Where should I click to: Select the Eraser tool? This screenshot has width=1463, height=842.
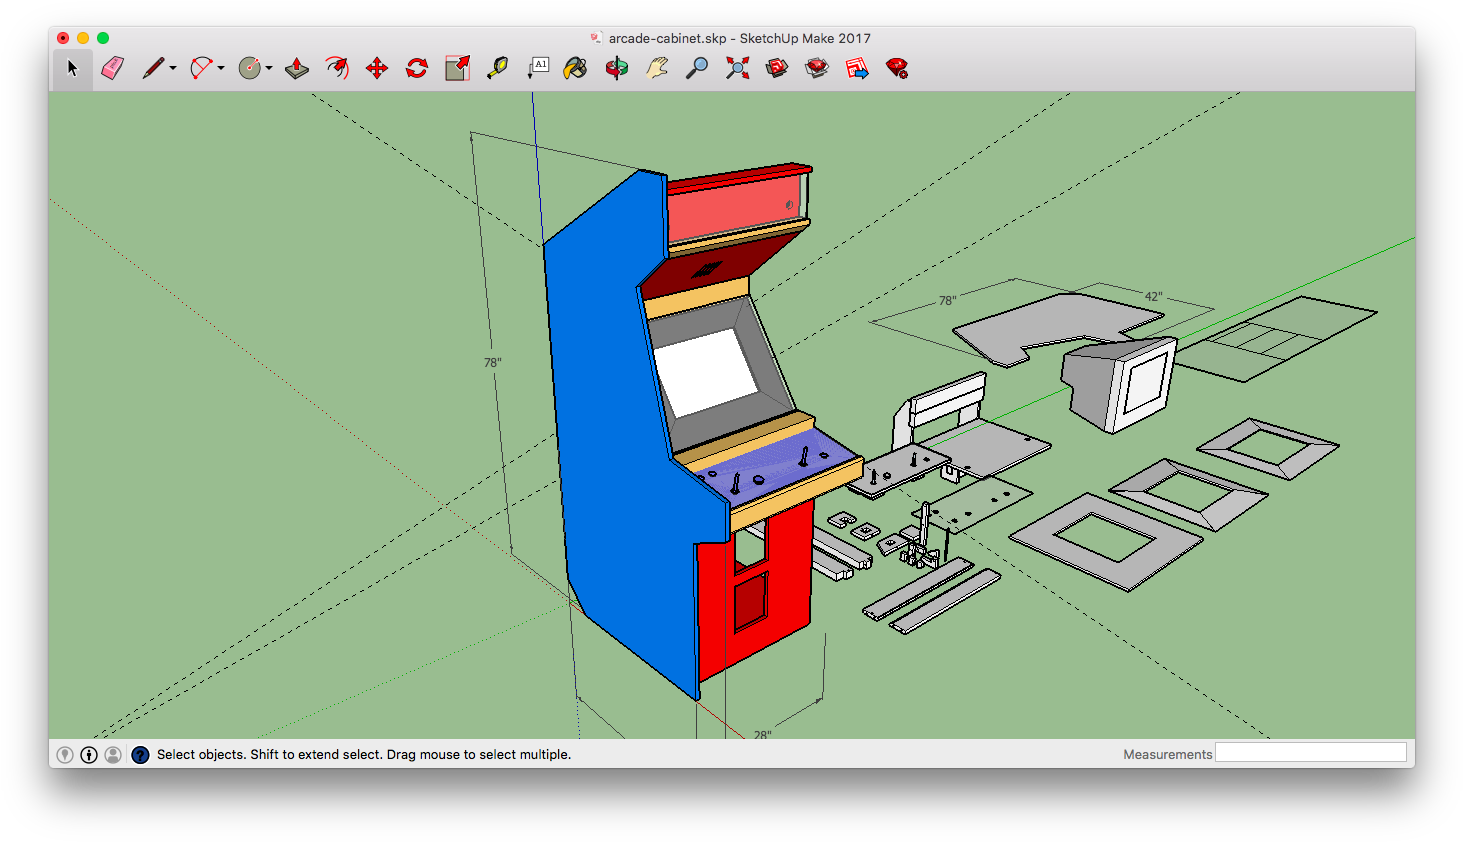[112, 68]
